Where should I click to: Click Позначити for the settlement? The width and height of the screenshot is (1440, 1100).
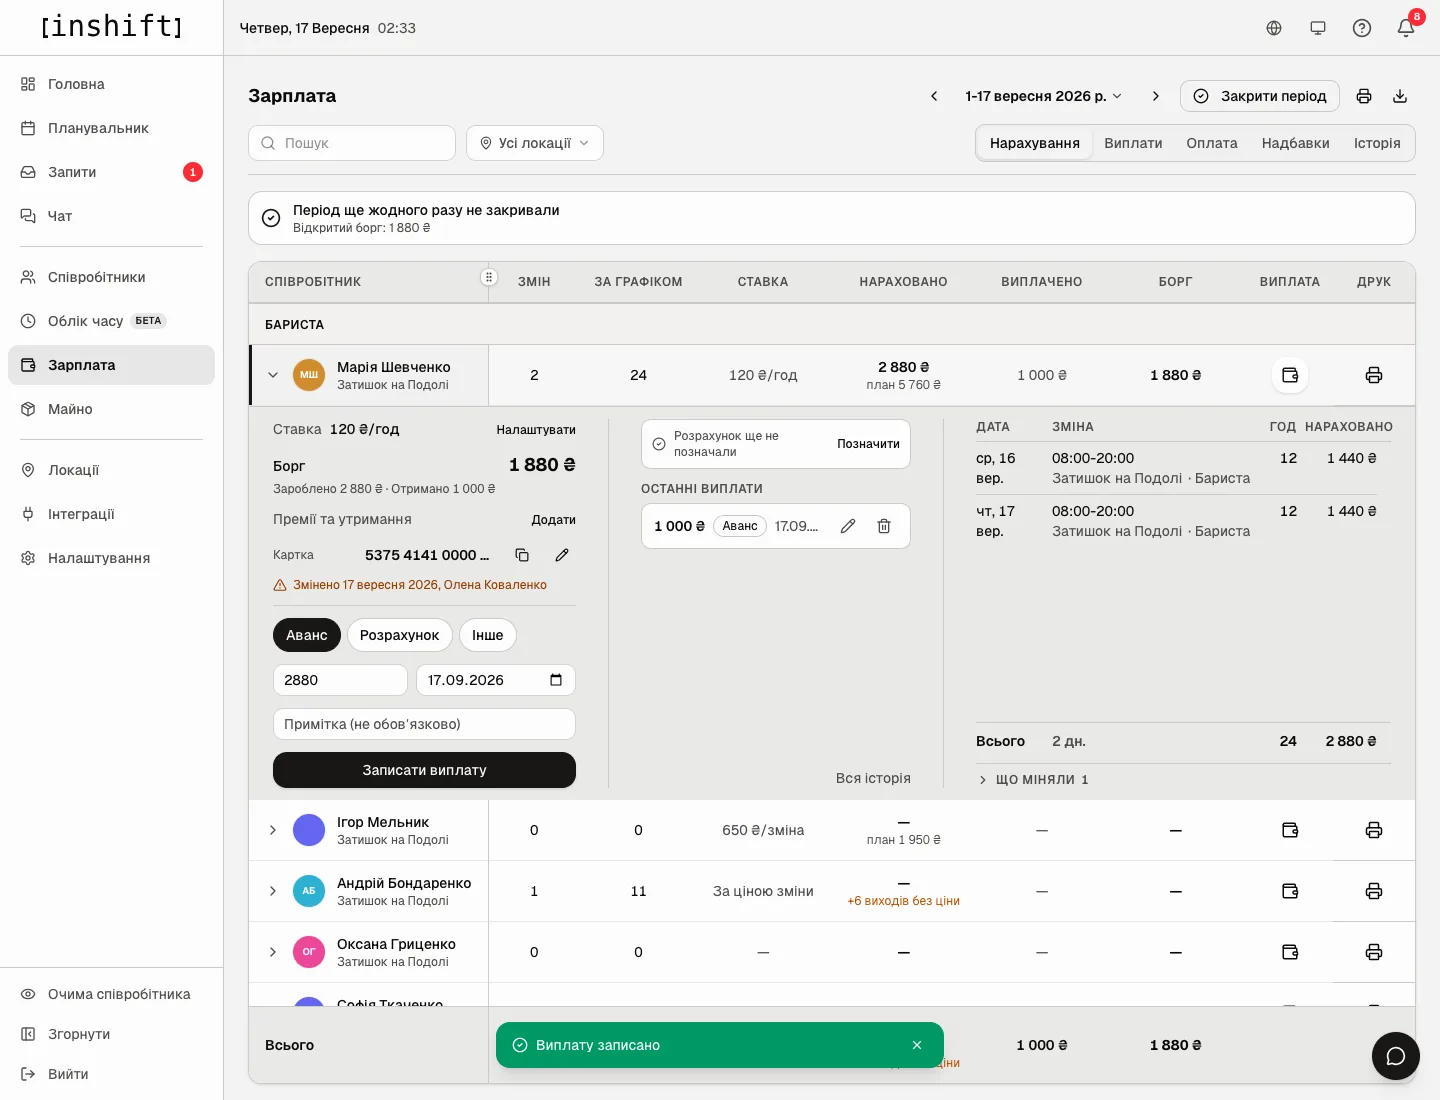pos(868,444)
